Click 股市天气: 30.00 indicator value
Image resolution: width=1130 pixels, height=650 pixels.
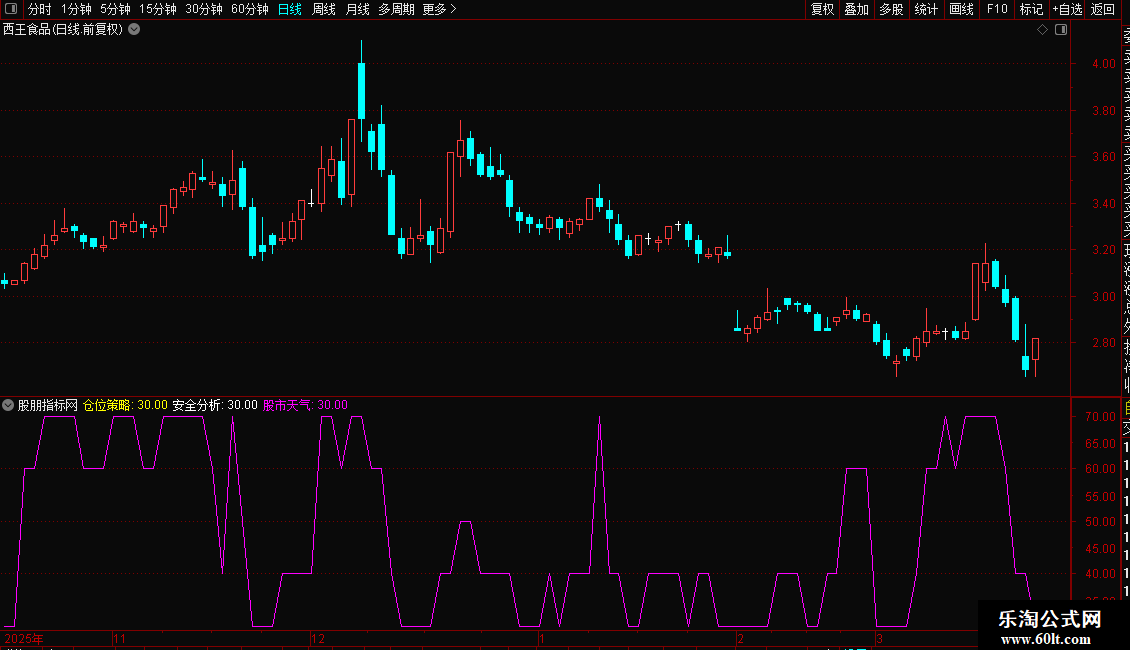coord(305,405)
